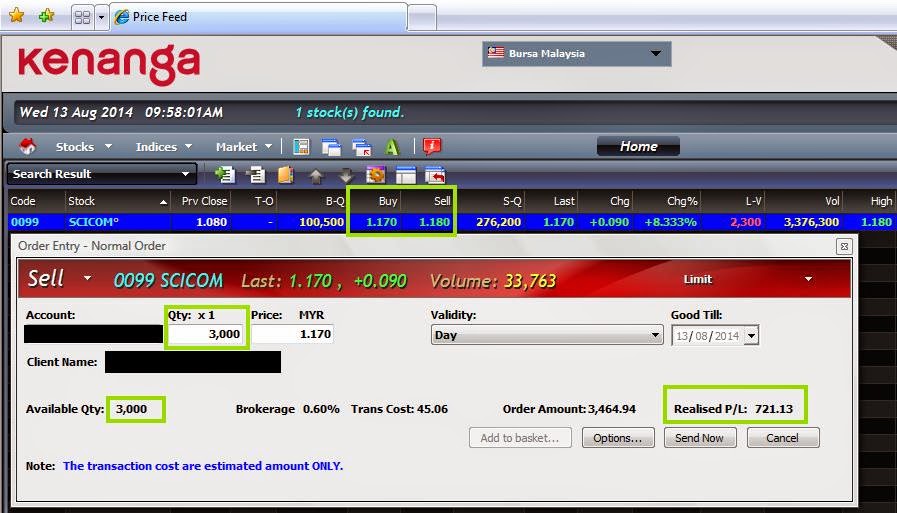897x513 pixels.
Task: Expand the Search Result dropdown
Action: click(x=185, y=174)
